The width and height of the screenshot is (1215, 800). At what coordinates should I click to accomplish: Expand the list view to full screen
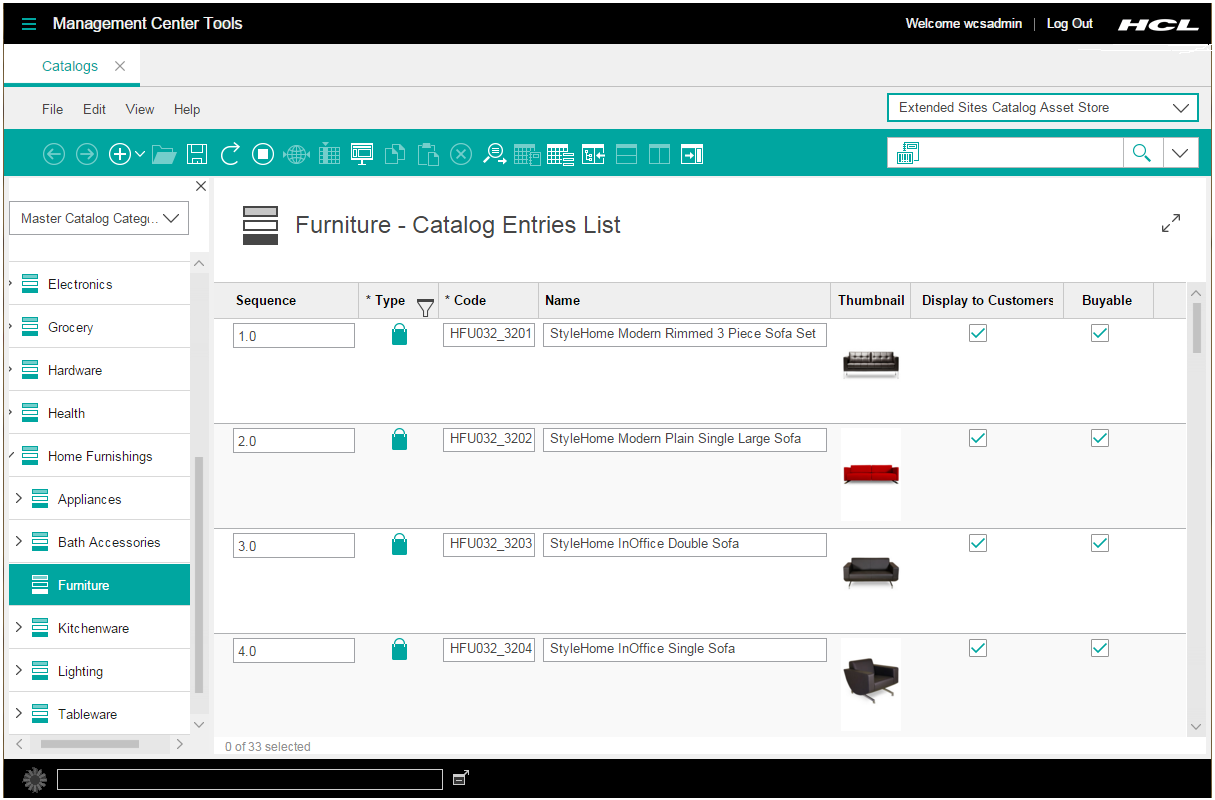click(1171, 223)
